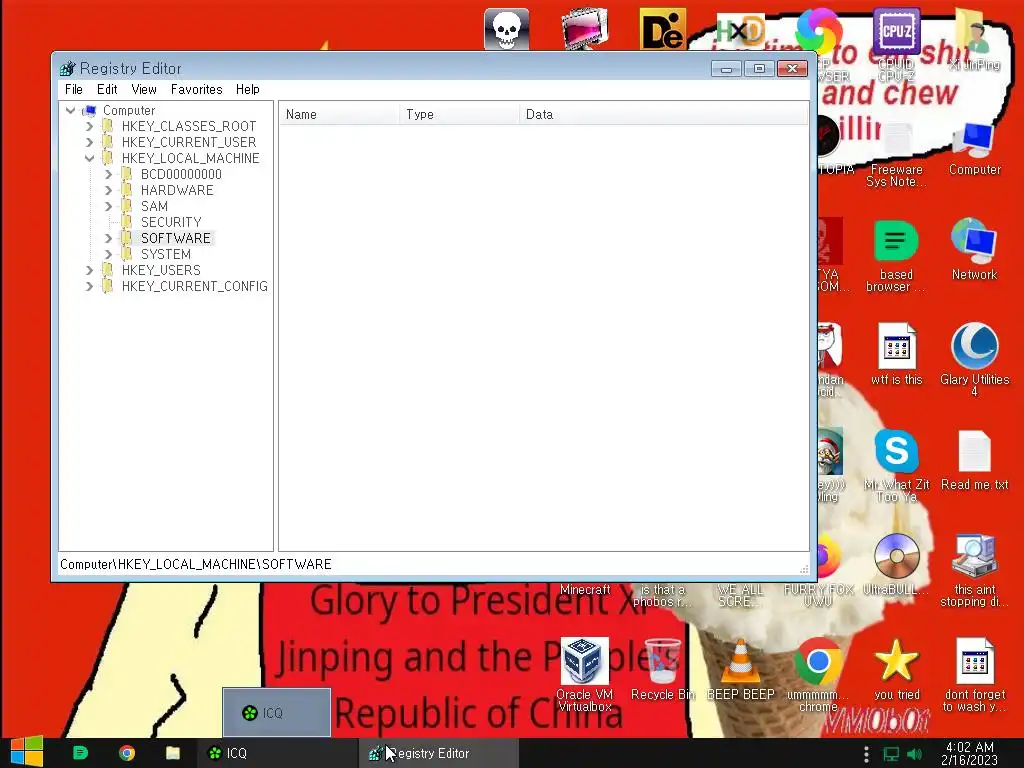Expand HKEY_USERS arrow
The height and width of the screenshot is (768, 1024).
tap(89, 270)
